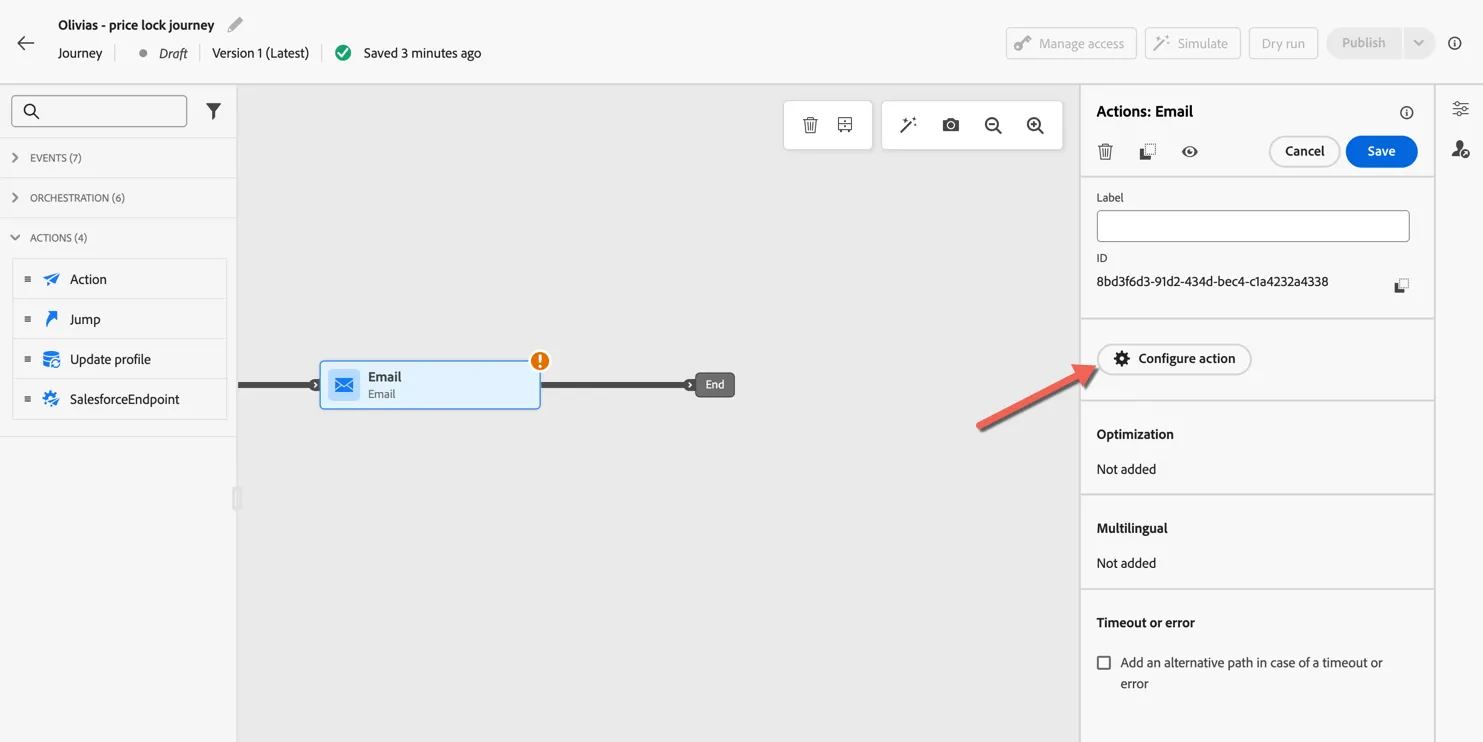1483x742 pixels.
Task: Copy the action ID to clipboard
Action: (x=1402, y=285)
